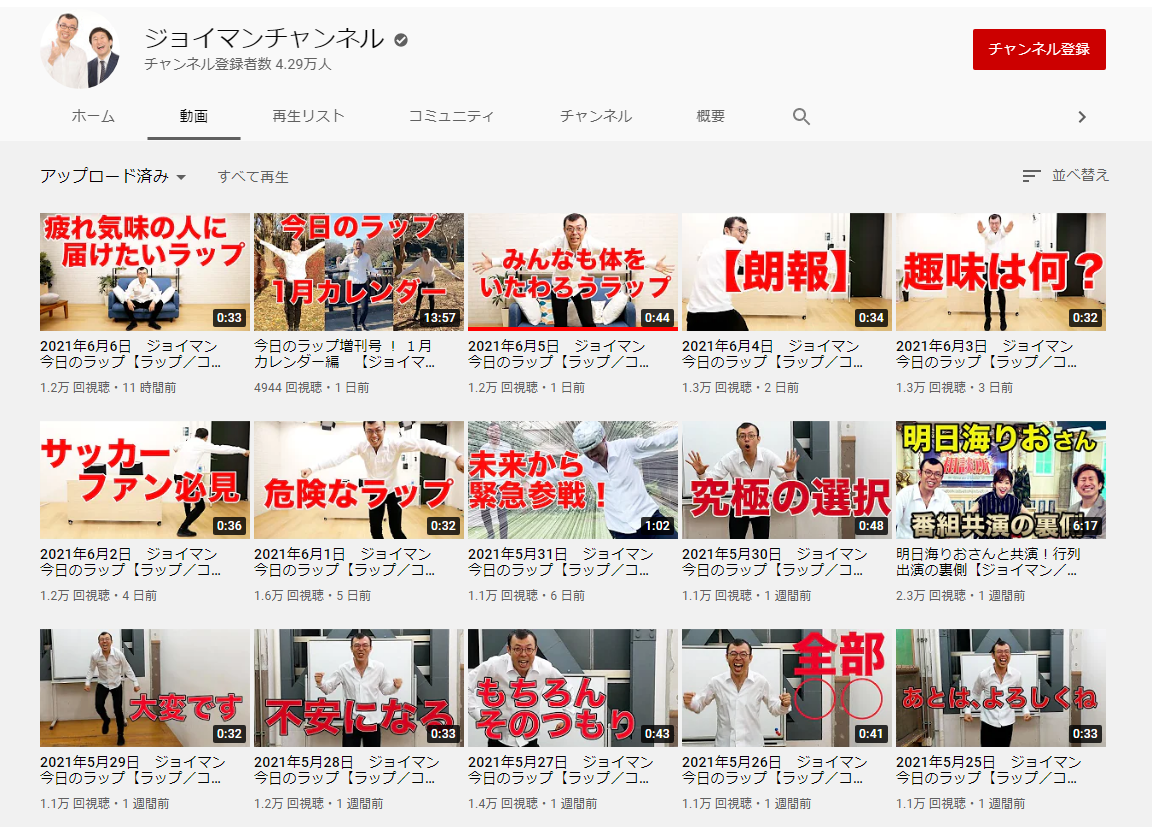
Task: Click the 6:17 duration badge
Action: 1084,525
